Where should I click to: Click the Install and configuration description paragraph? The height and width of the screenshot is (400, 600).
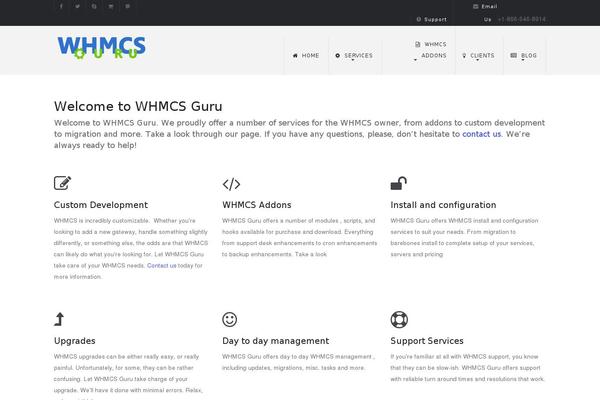click(x=465, y=237)
